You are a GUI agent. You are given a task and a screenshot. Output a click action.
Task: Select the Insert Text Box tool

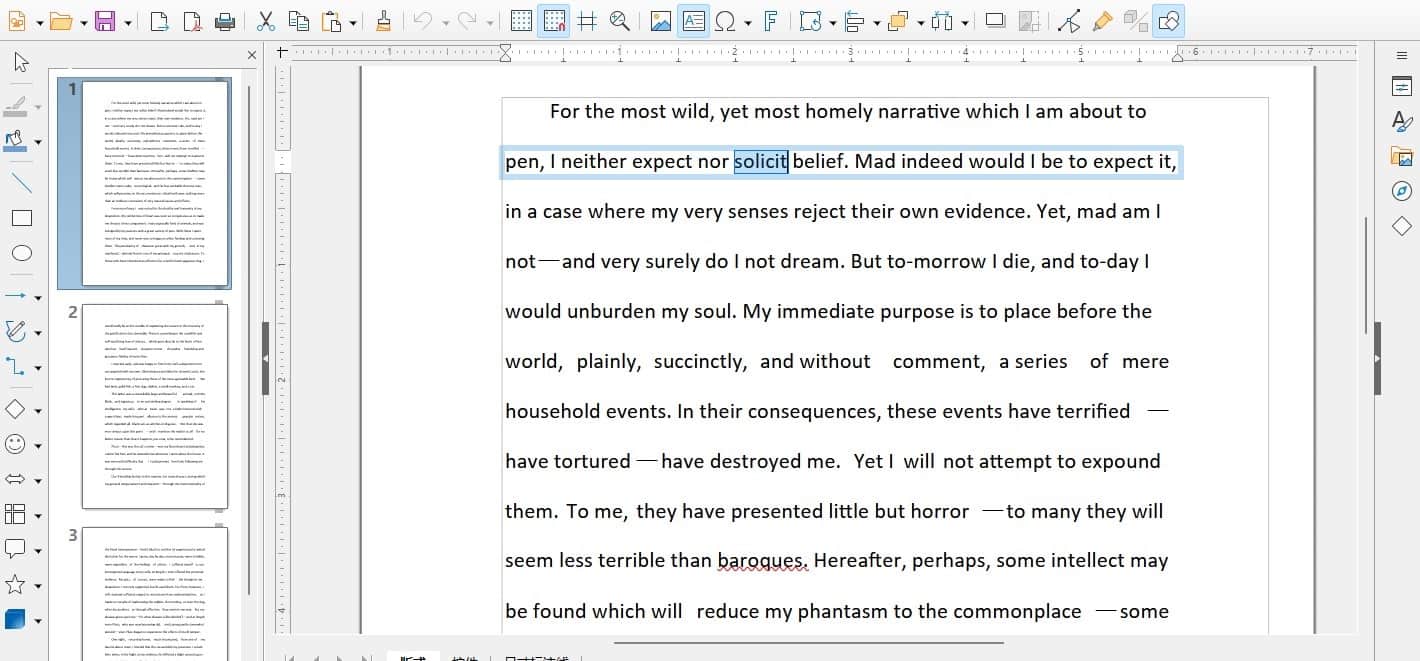[693, 20]
